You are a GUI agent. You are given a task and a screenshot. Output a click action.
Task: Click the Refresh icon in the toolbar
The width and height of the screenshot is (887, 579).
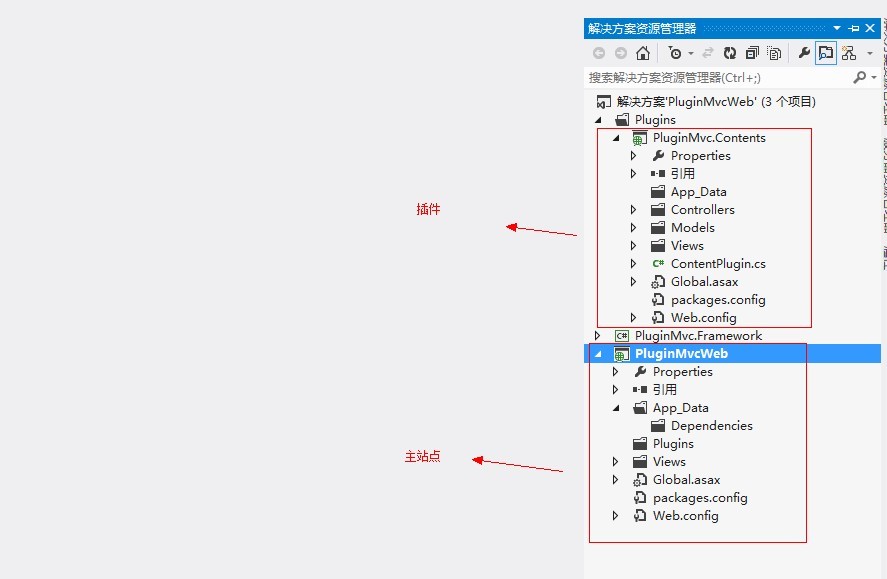730,53
